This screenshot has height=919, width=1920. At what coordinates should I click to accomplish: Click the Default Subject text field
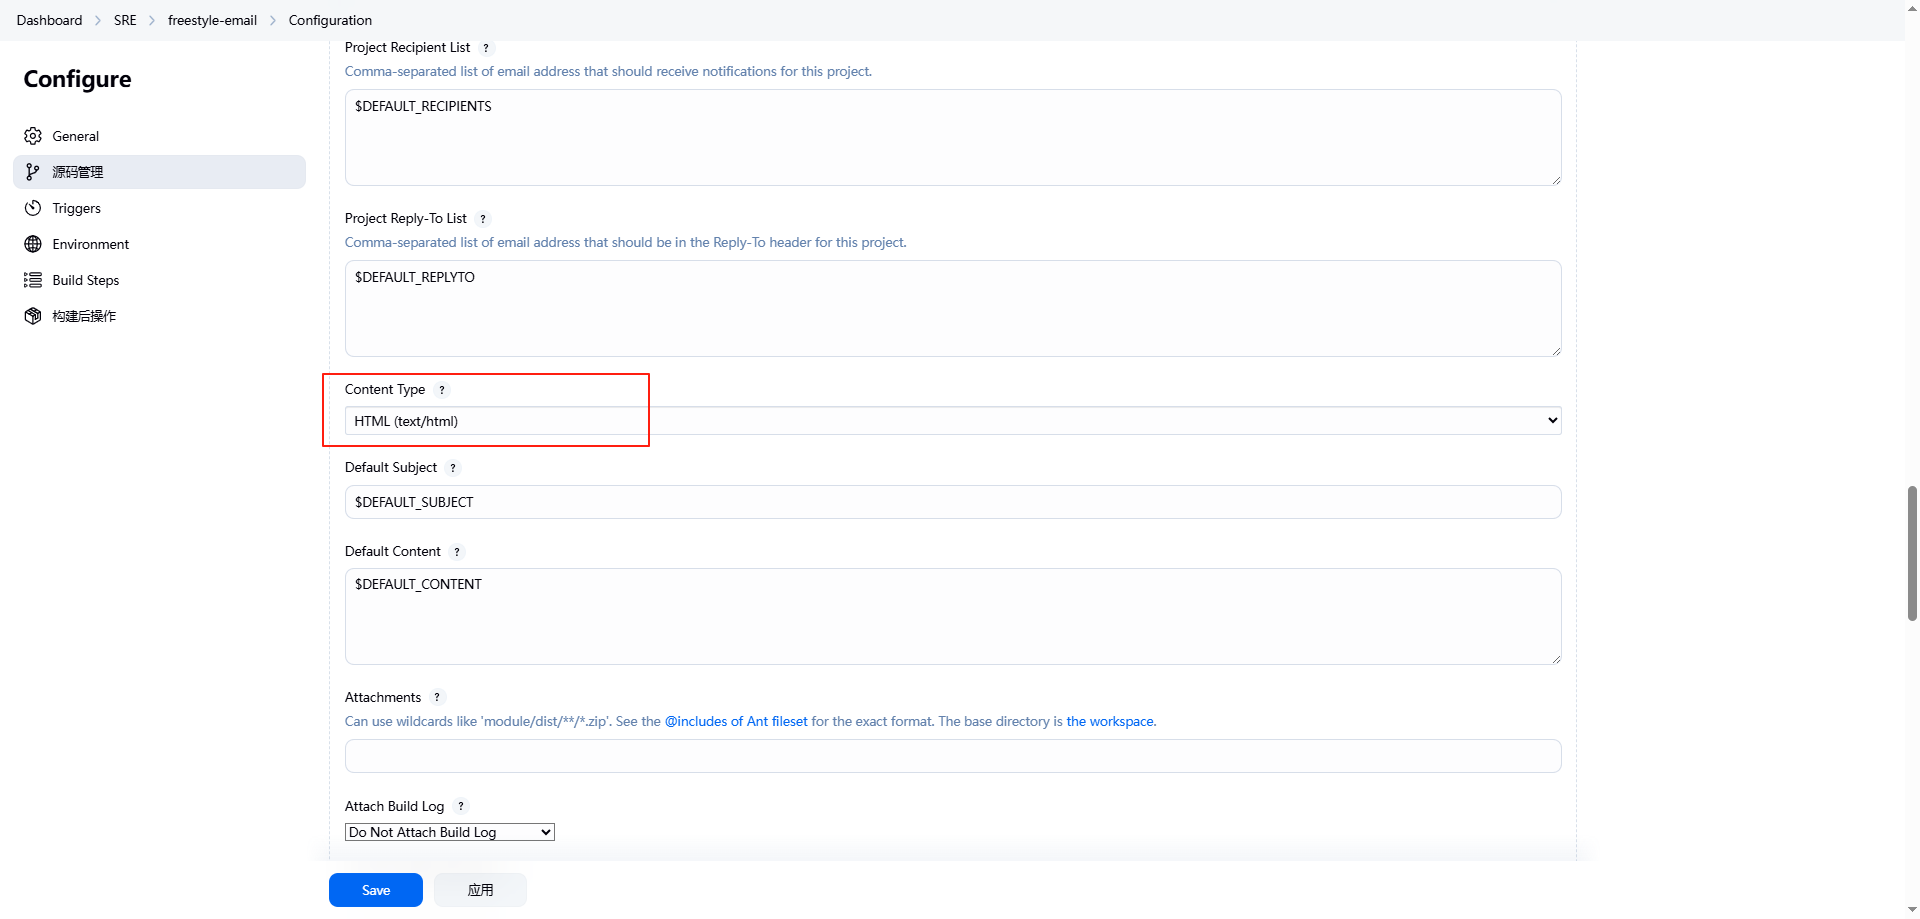point(952,502)
